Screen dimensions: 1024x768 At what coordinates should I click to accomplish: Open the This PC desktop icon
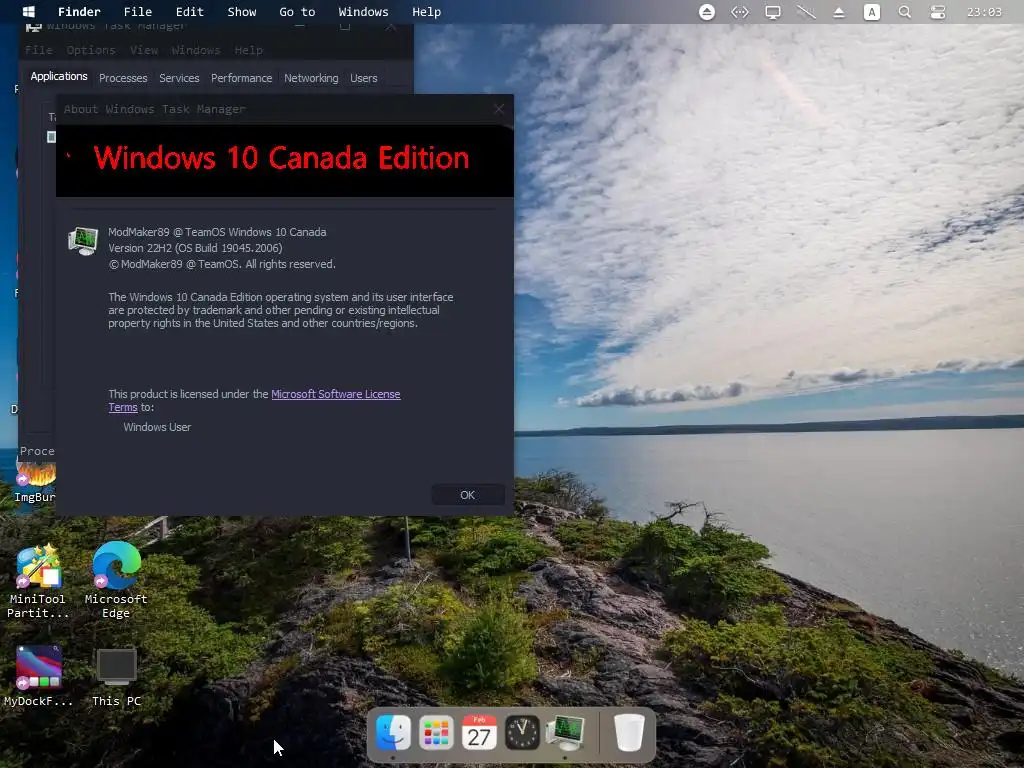tap(116, 677)
